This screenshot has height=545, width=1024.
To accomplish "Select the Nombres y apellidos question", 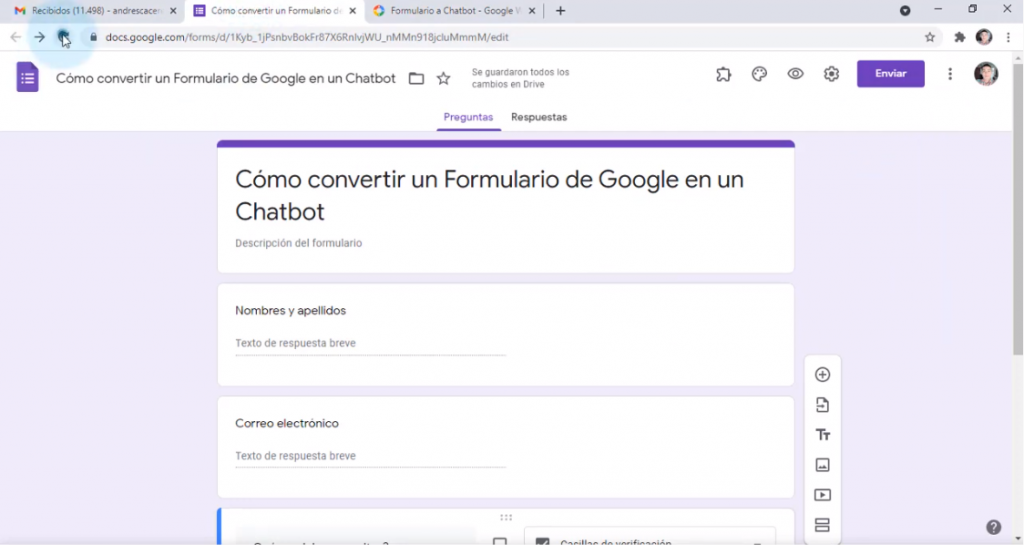I will point(505,335).
